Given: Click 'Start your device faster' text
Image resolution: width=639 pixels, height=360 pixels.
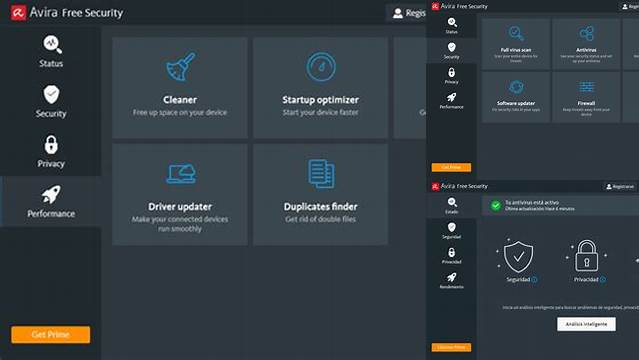Looking at the screenshot, I should [x=321, y=113].
